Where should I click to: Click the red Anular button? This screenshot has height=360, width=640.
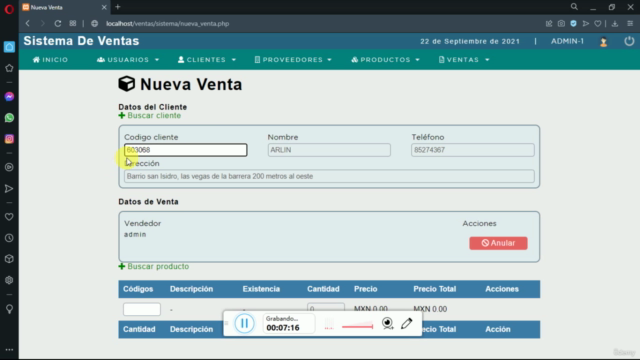(498, 243)
